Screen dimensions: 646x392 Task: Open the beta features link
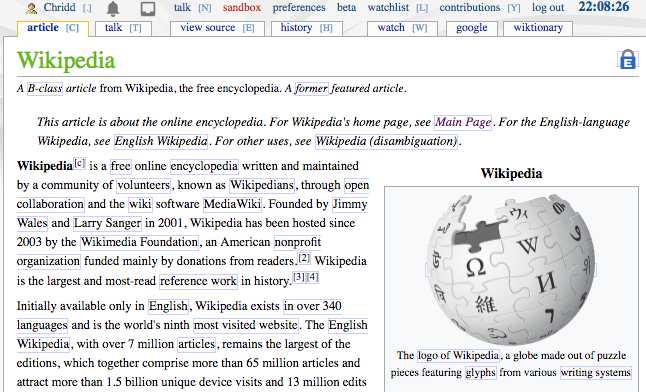346,7
